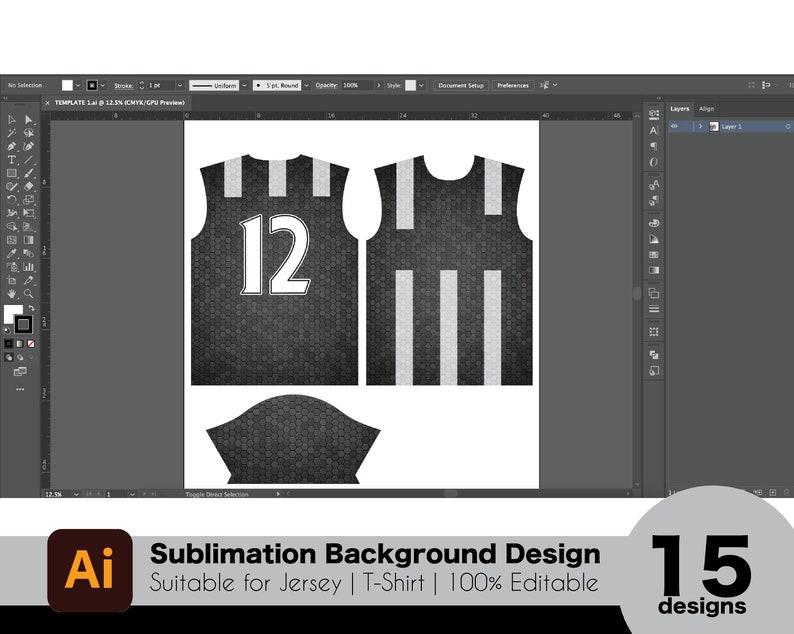Select the Rectangle tool

pos(12,173)
